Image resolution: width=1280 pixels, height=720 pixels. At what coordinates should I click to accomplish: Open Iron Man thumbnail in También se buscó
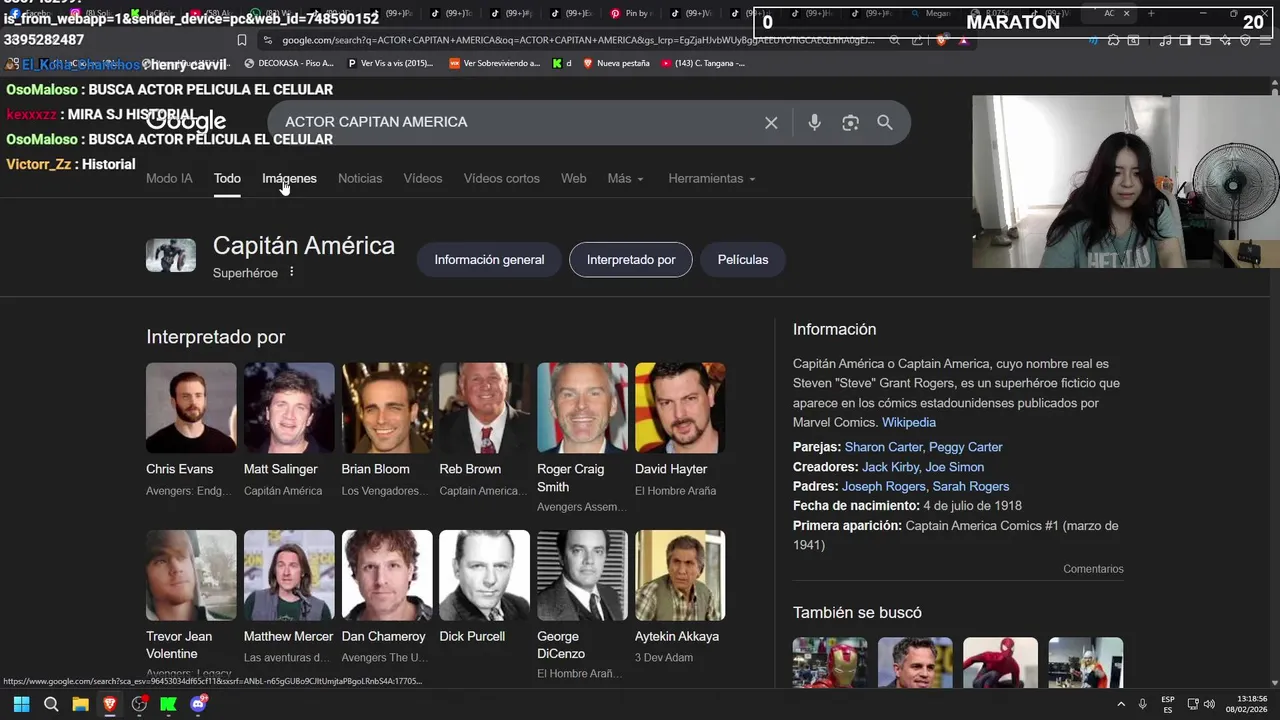pos(830,662)
